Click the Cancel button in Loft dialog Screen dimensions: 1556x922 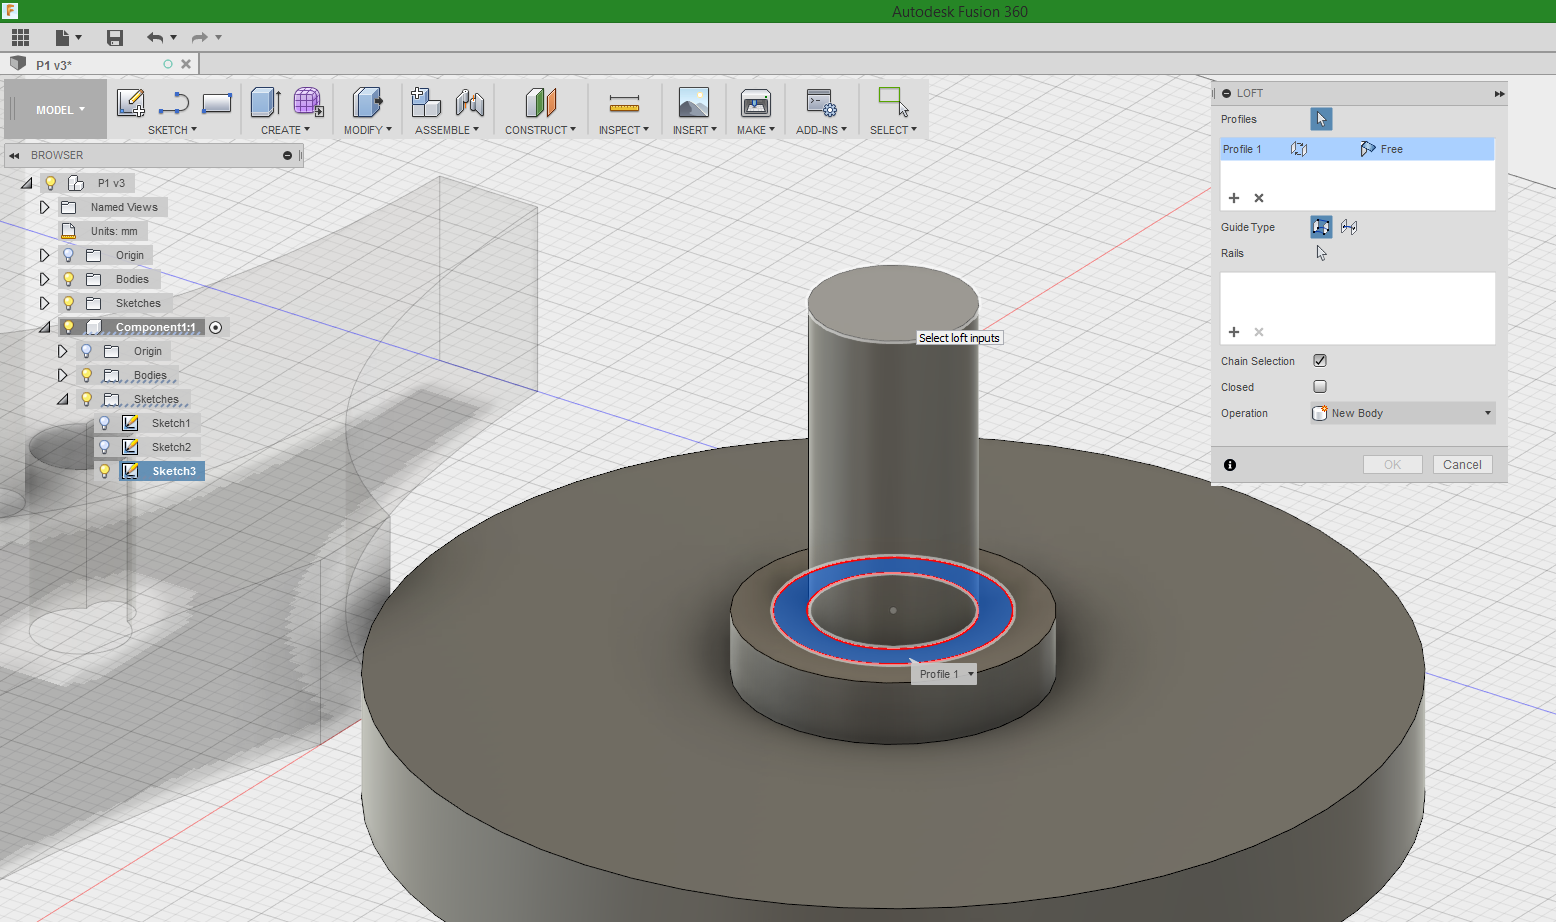pos(1462,465)
